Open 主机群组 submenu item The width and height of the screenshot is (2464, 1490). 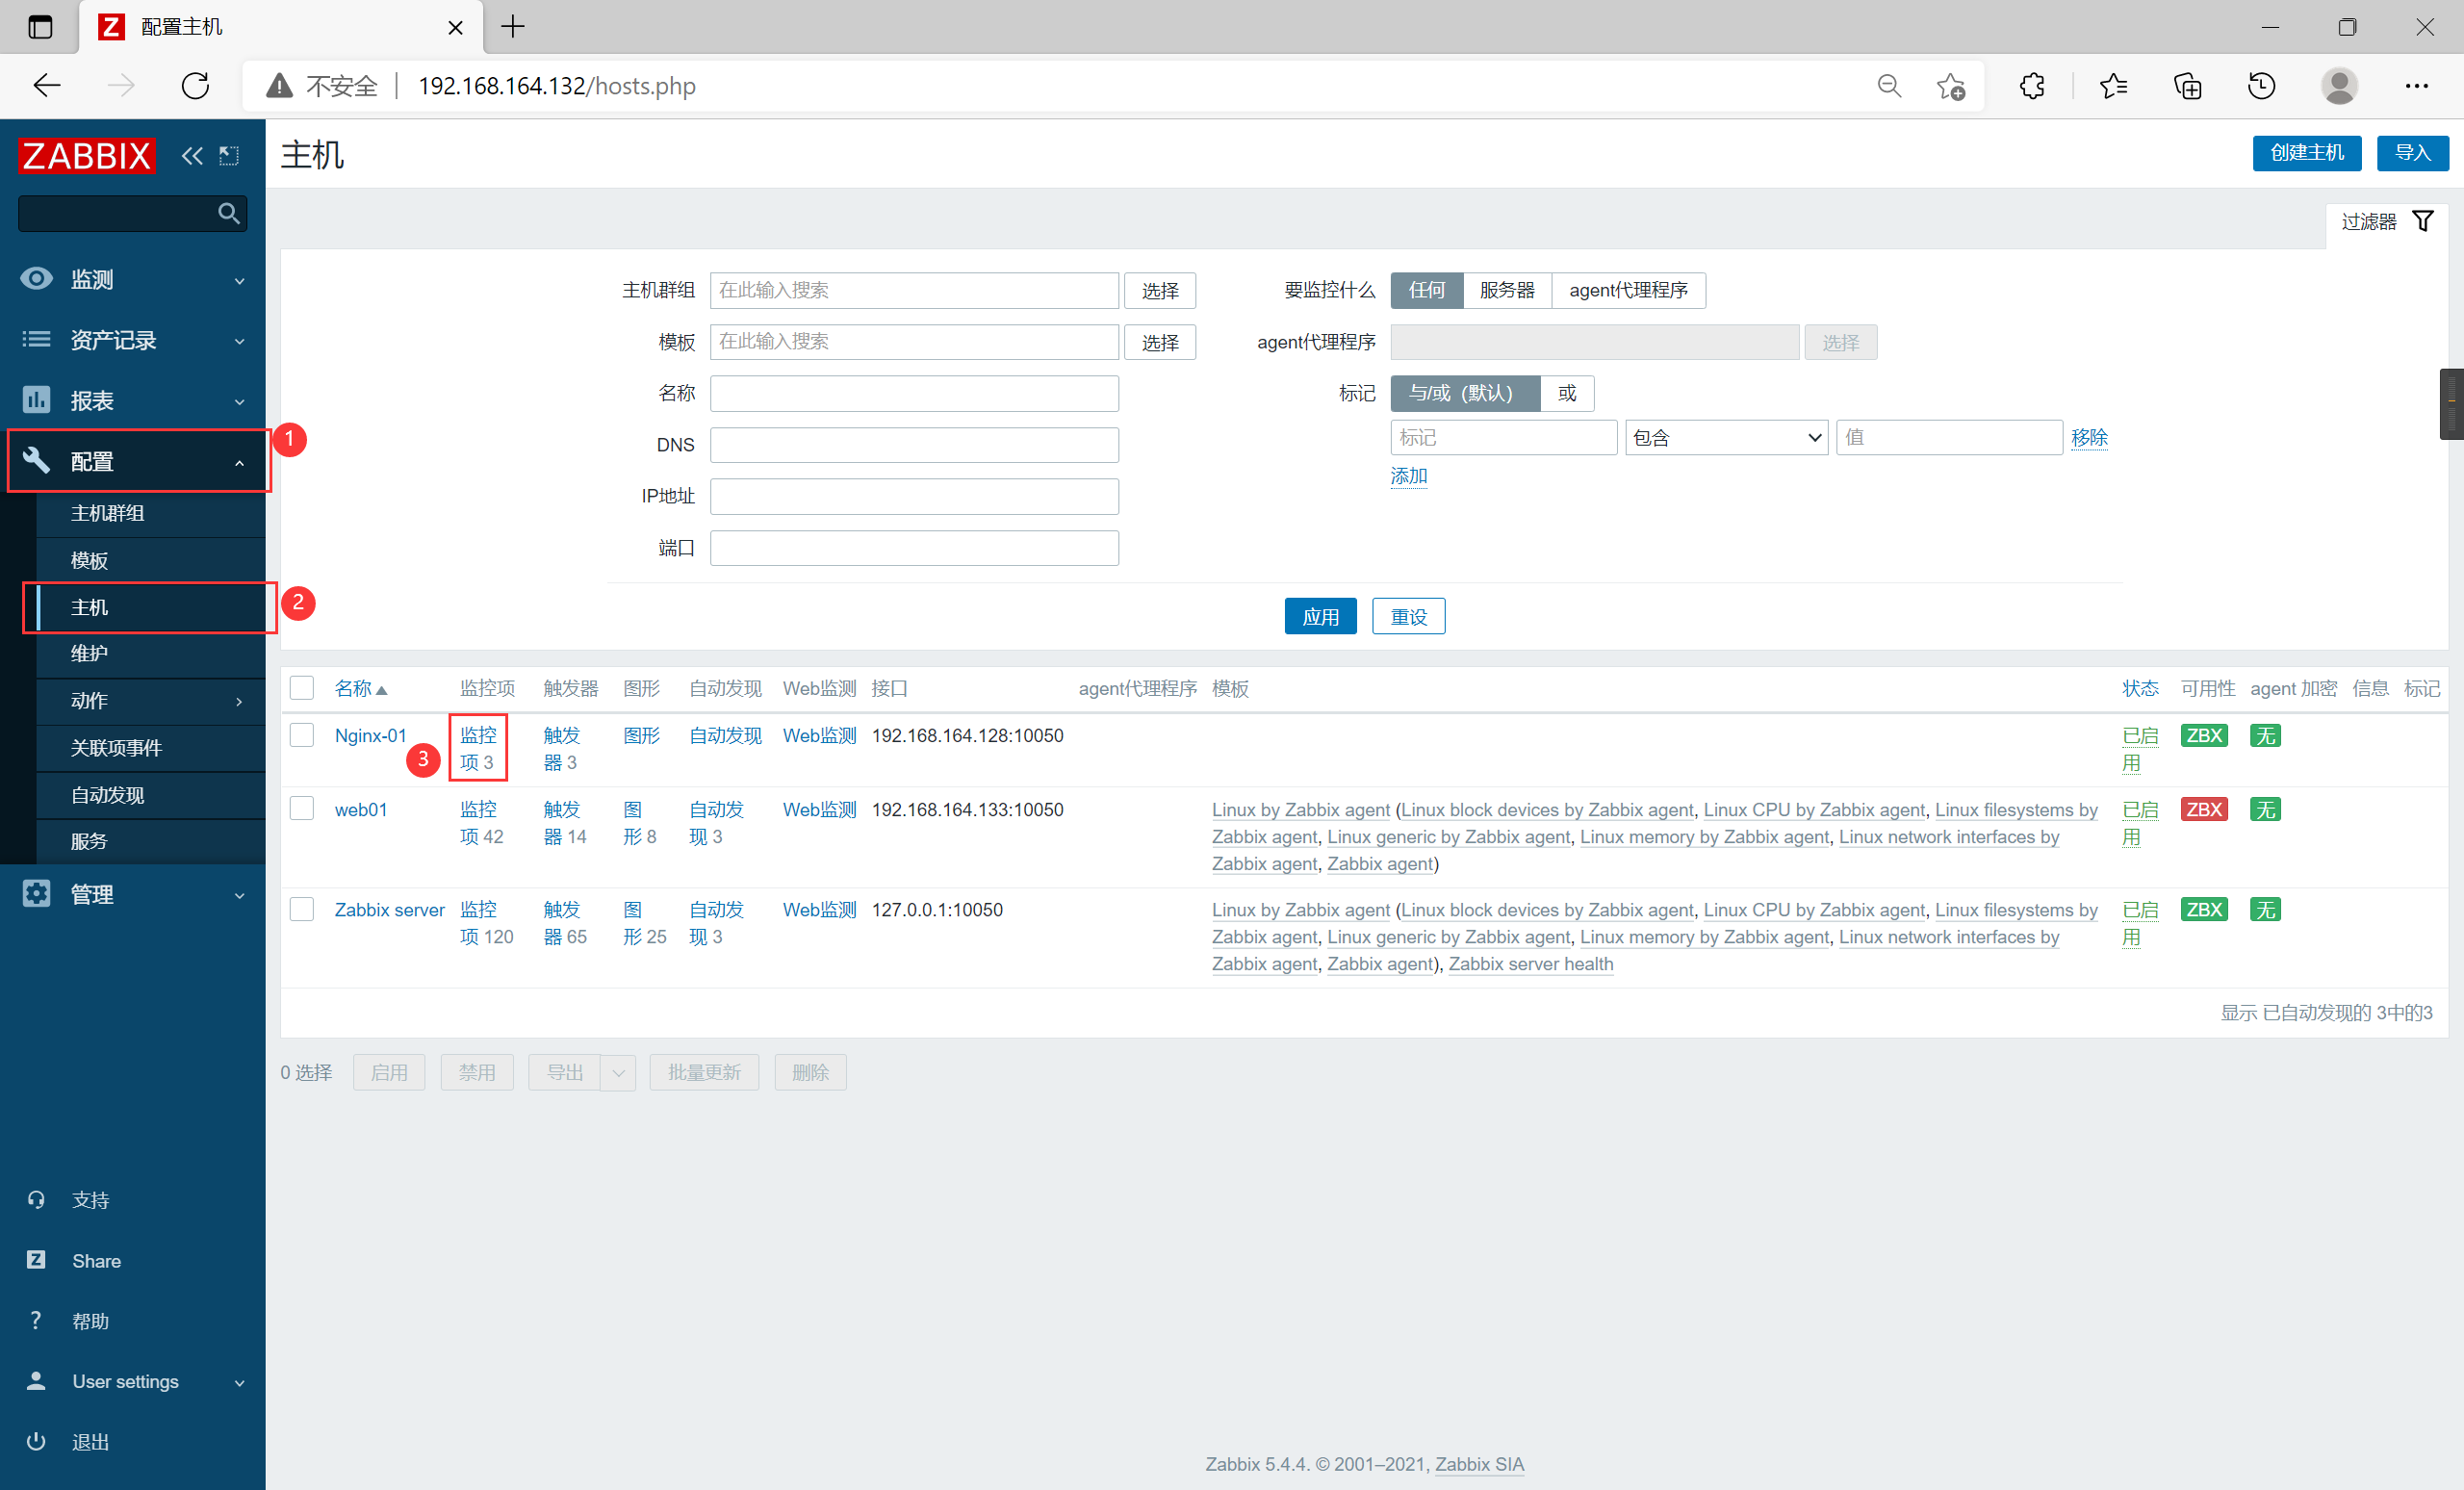[x=107, y=513]
